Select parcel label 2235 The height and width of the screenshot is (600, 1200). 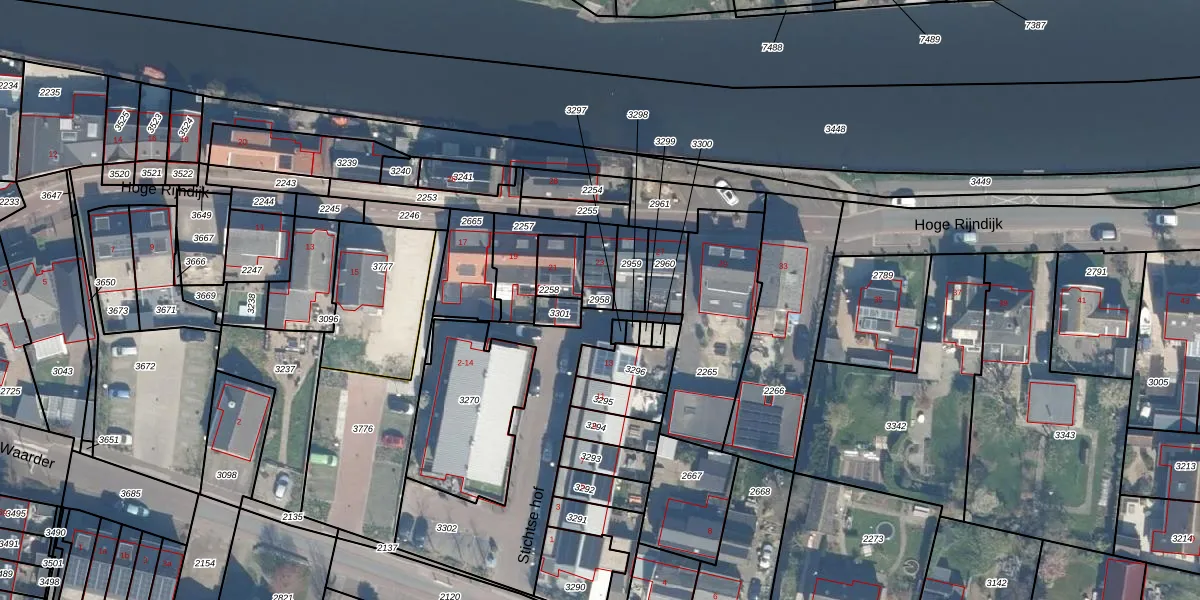coord(49,92)
